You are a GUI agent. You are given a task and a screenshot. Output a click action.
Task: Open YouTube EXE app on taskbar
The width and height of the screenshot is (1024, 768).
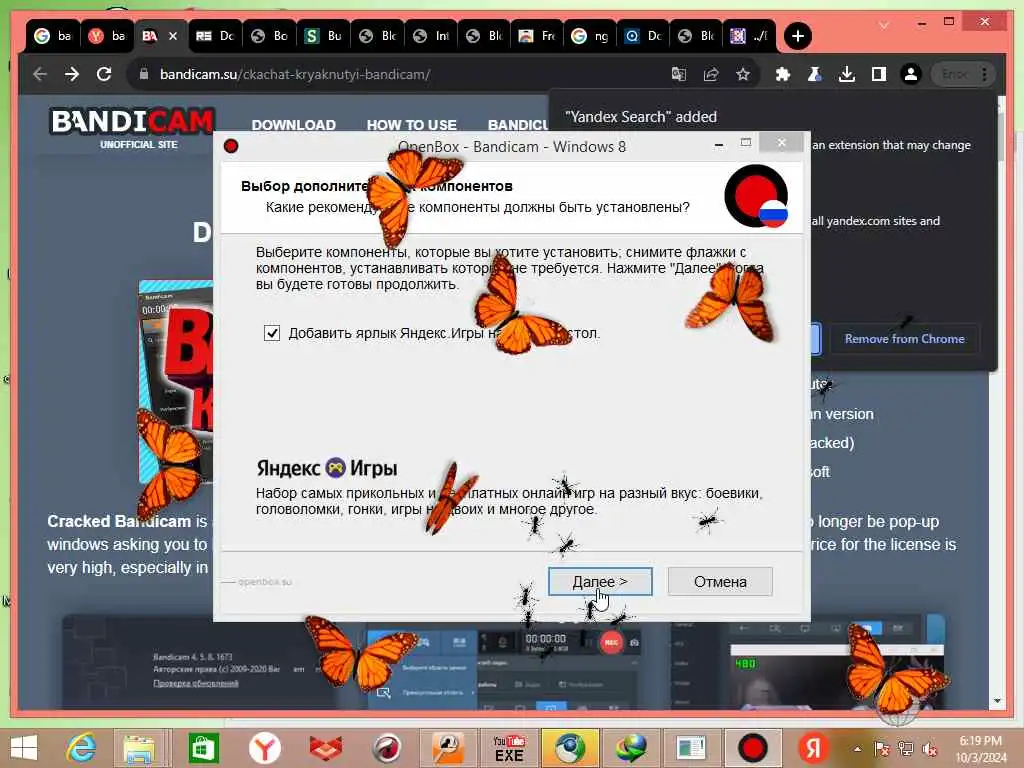pyautogui.click(x=509, y=748)
